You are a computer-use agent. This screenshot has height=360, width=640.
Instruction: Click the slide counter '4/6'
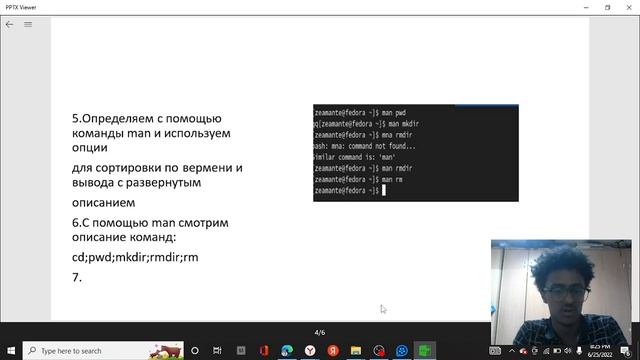pyautogui.click(x=320, y=333)
